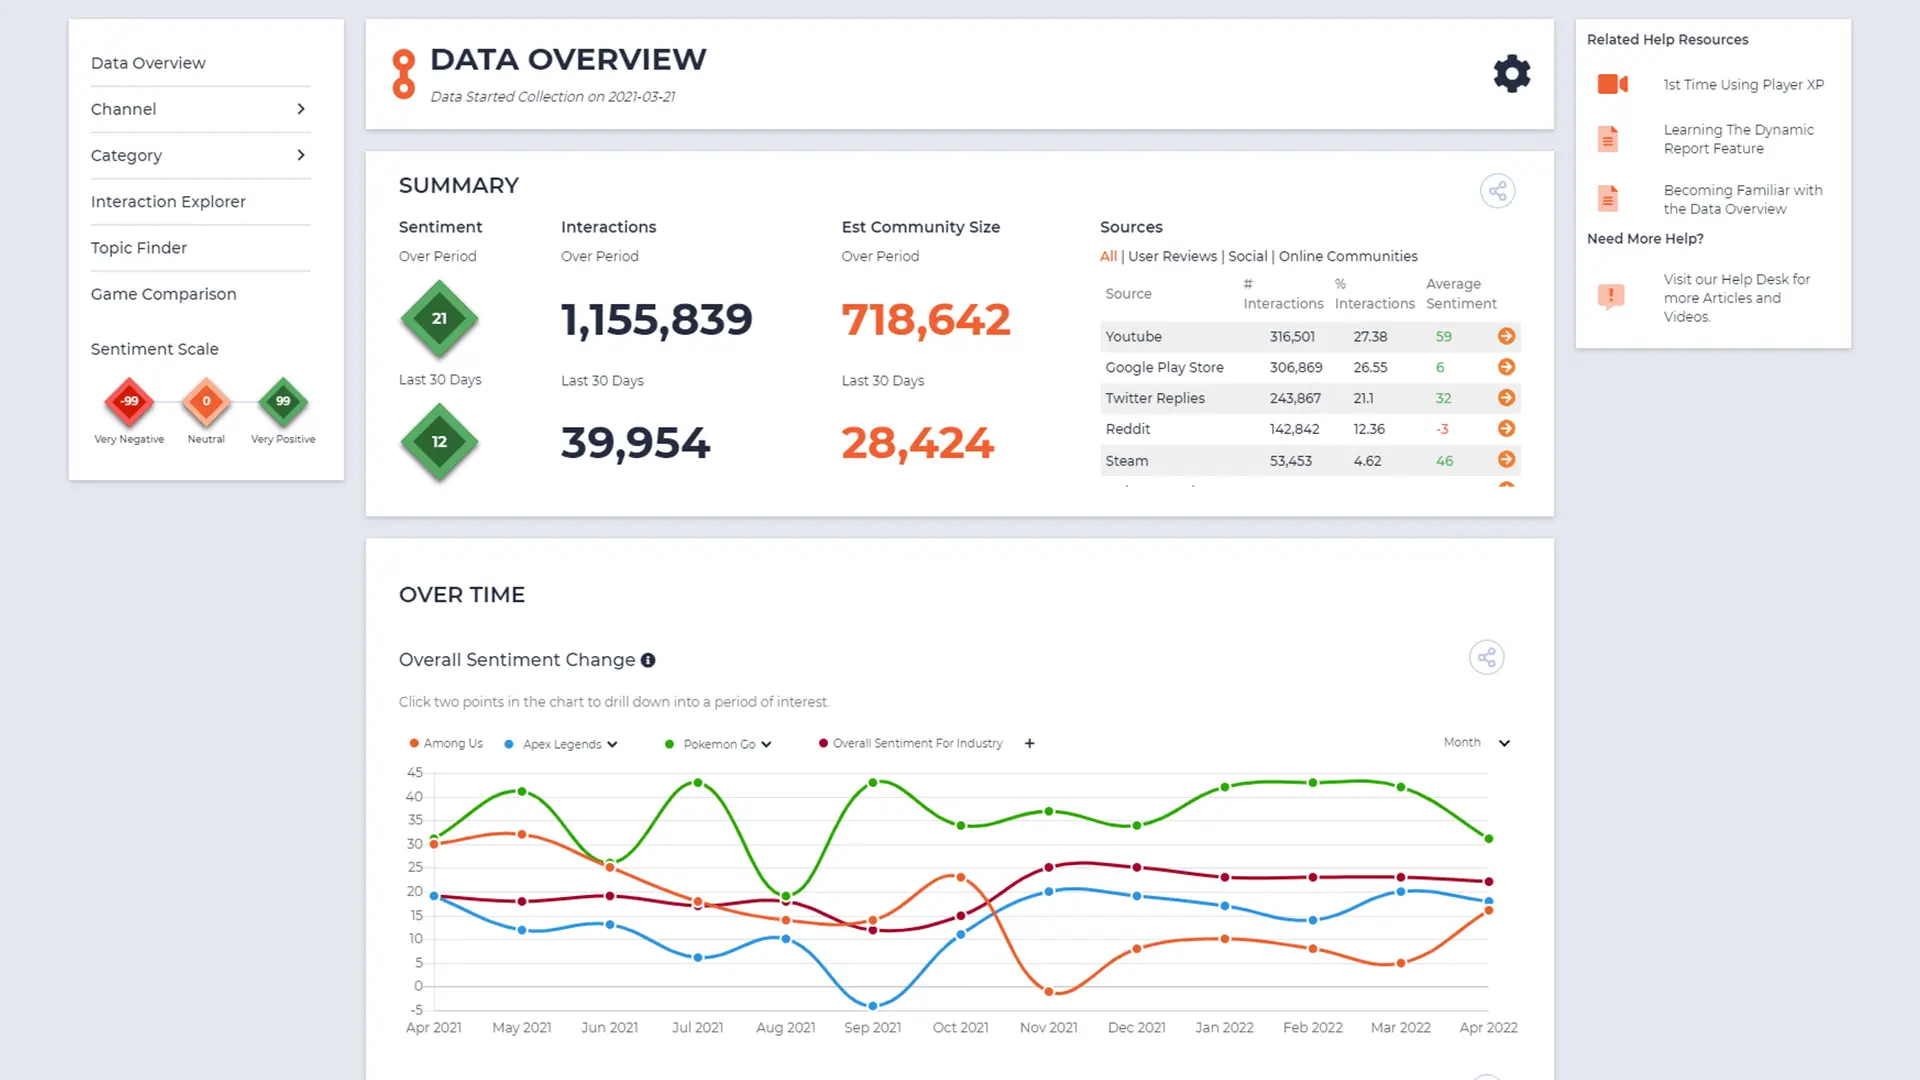
Task: Open Learning The Dynamic Report Feature article
Action: click(1738, 139)
